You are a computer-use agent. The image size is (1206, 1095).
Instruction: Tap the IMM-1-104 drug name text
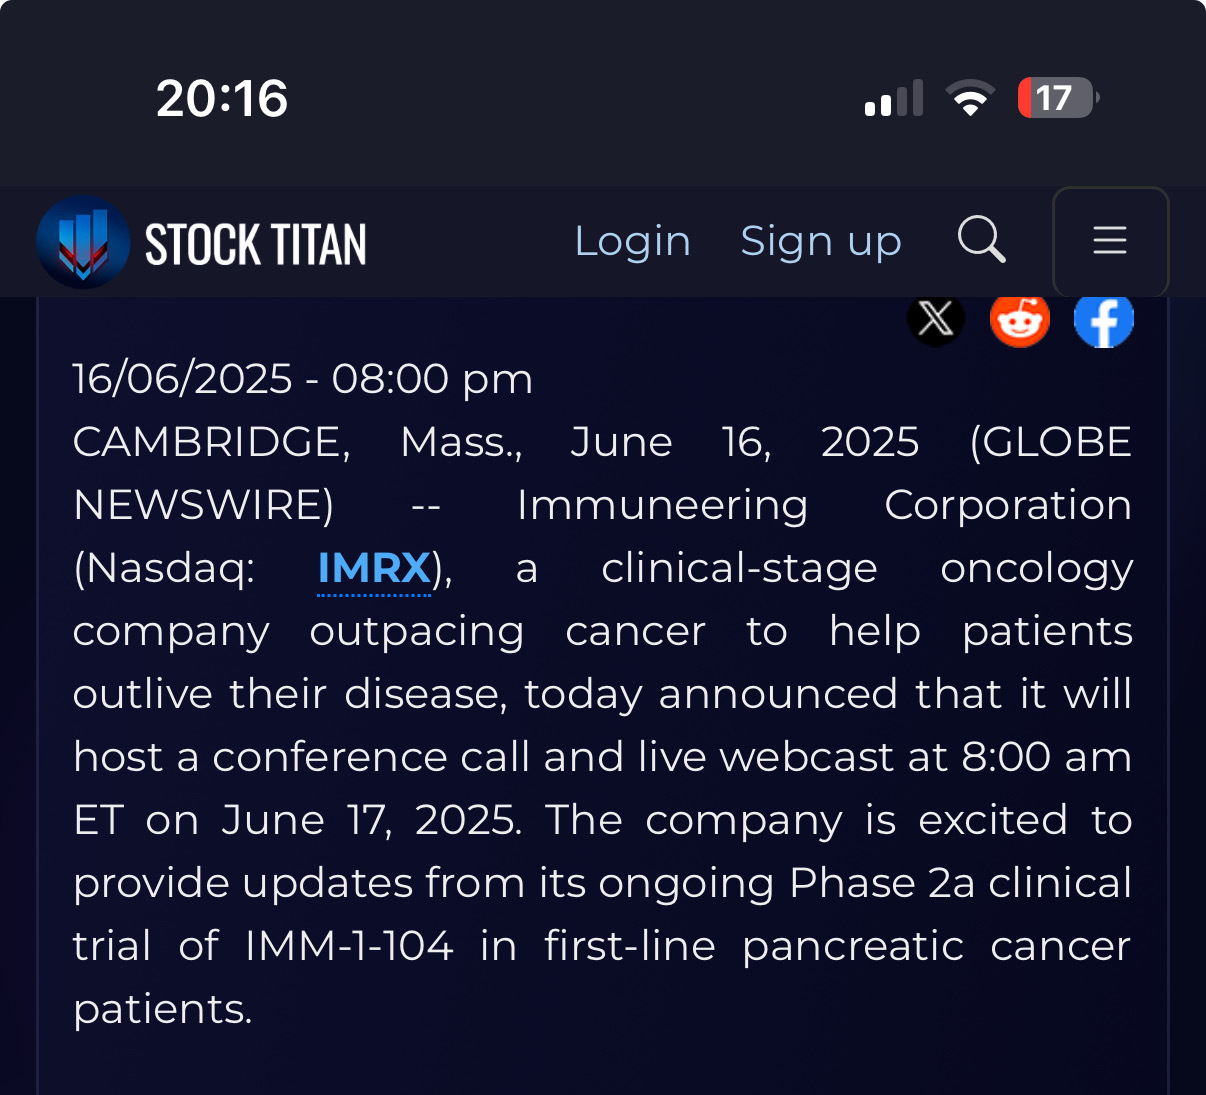coord(349,946)
